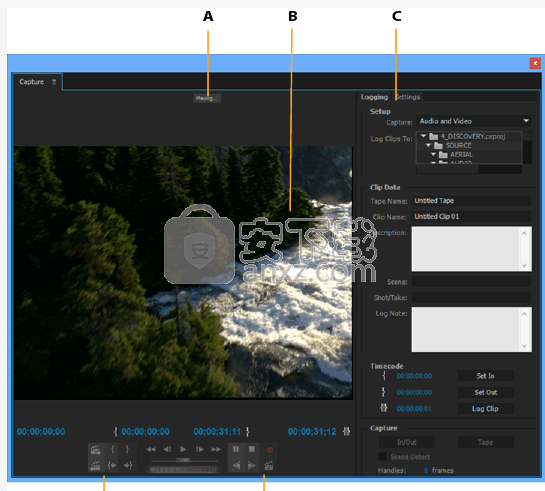The image size is (545, 491).
Task: Click the Clip Name field
Action: (471, 216)
